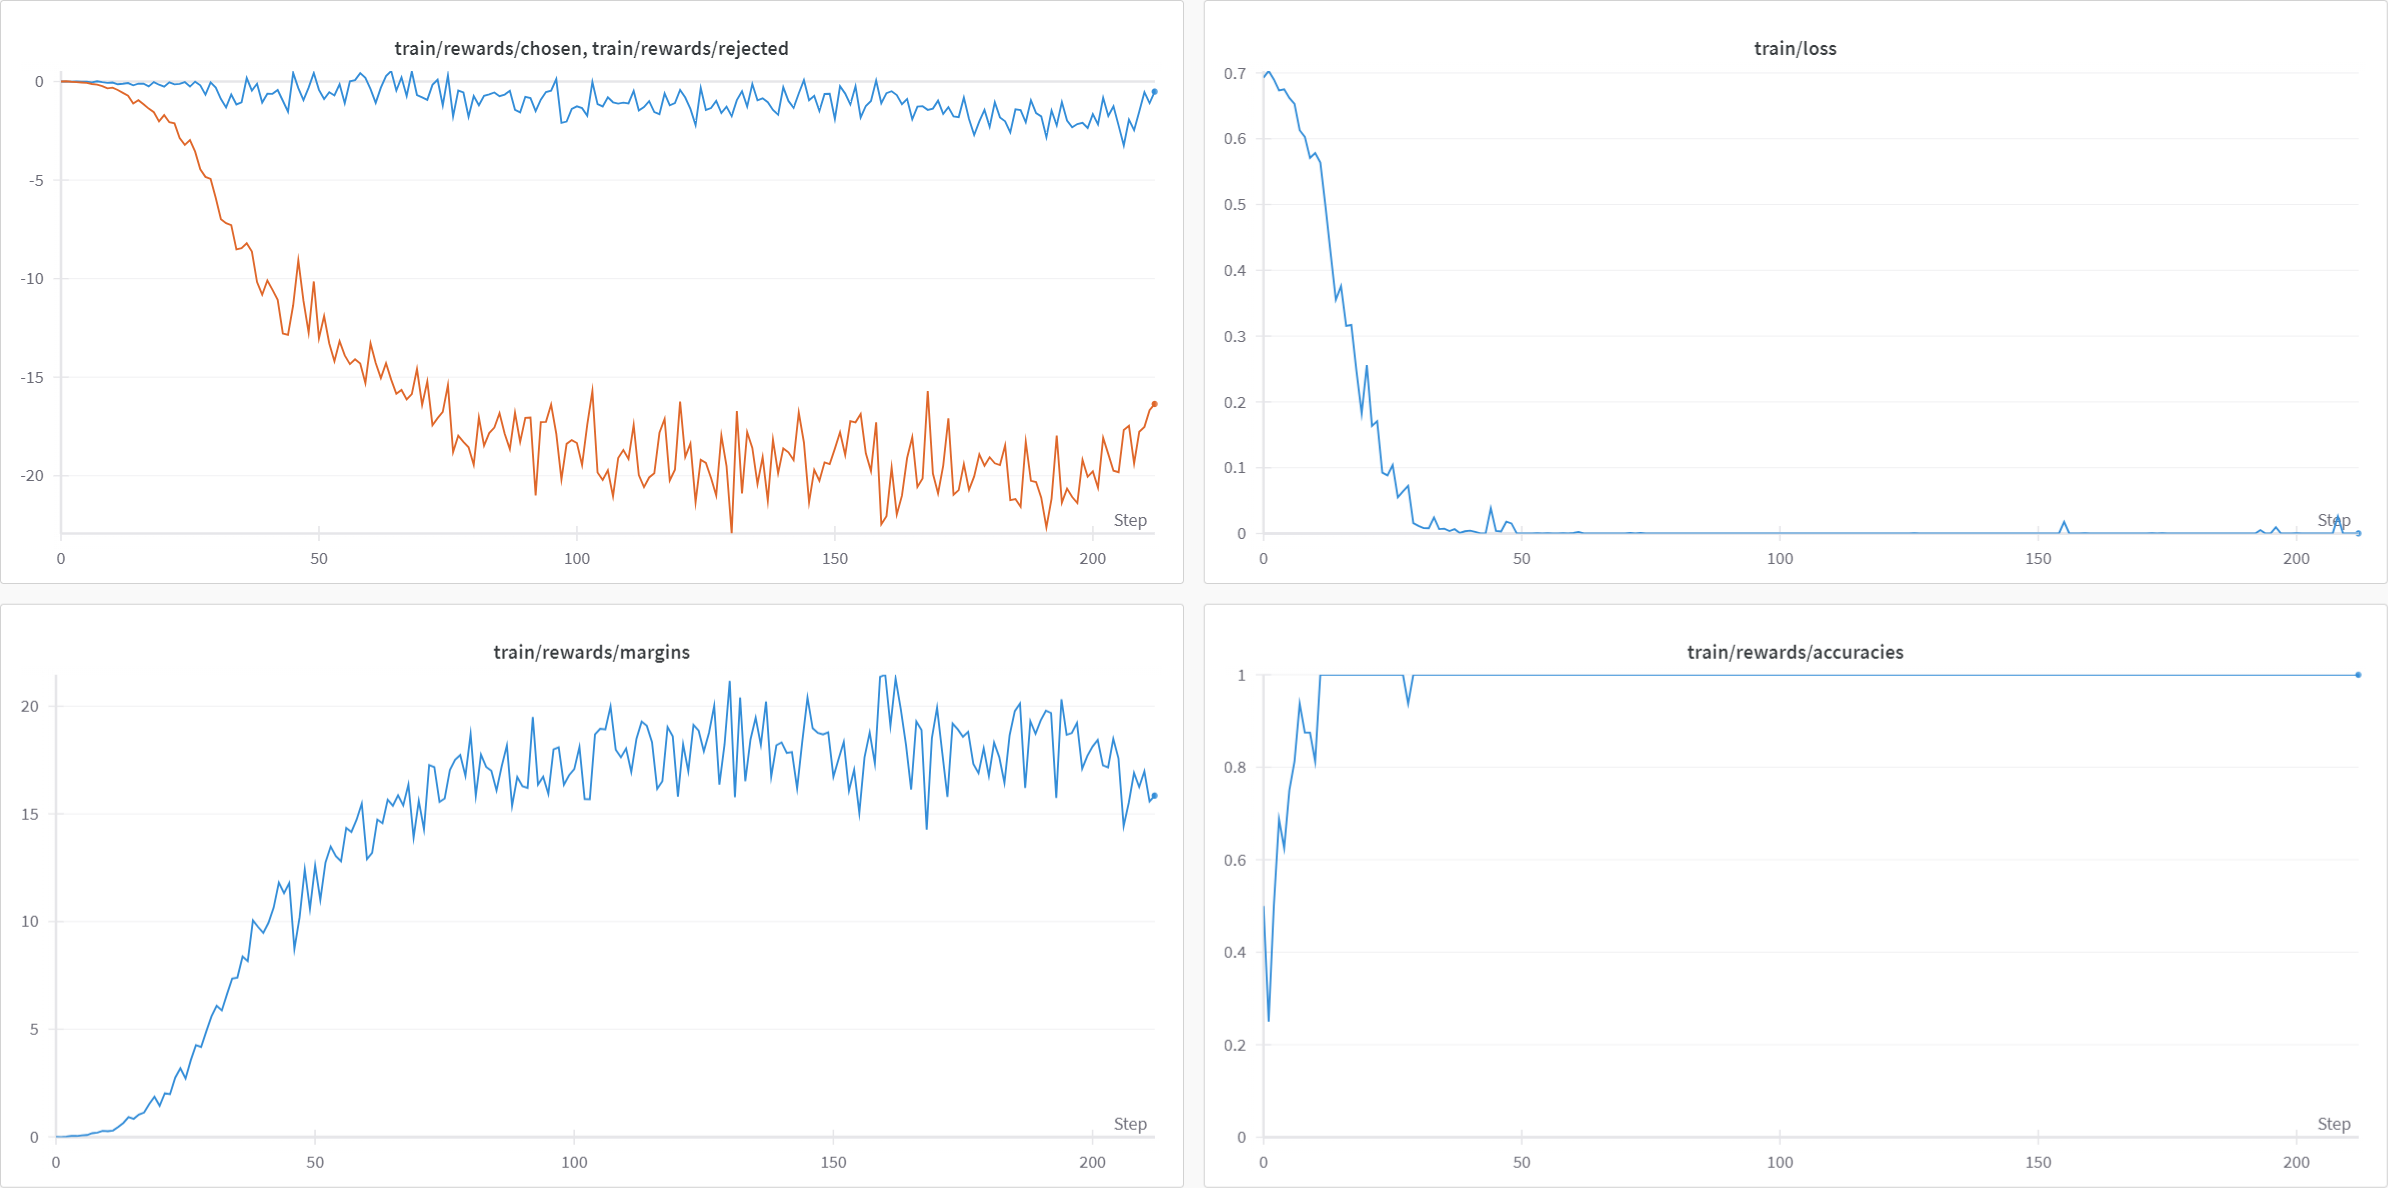Click the train/rewards/accuracies chart title
Image resolution: width=2388 pixels, height=1188 pixels.
tap(1795, 652)
